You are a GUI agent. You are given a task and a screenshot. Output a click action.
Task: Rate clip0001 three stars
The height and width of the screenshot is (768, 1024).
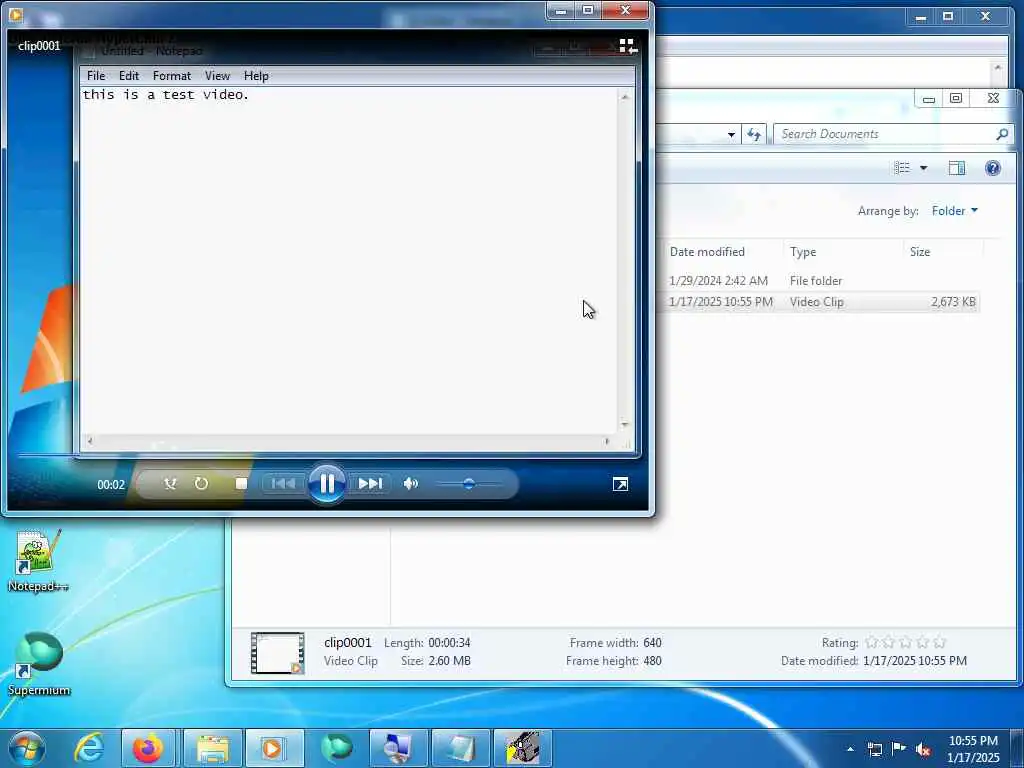tap(905, 643)
